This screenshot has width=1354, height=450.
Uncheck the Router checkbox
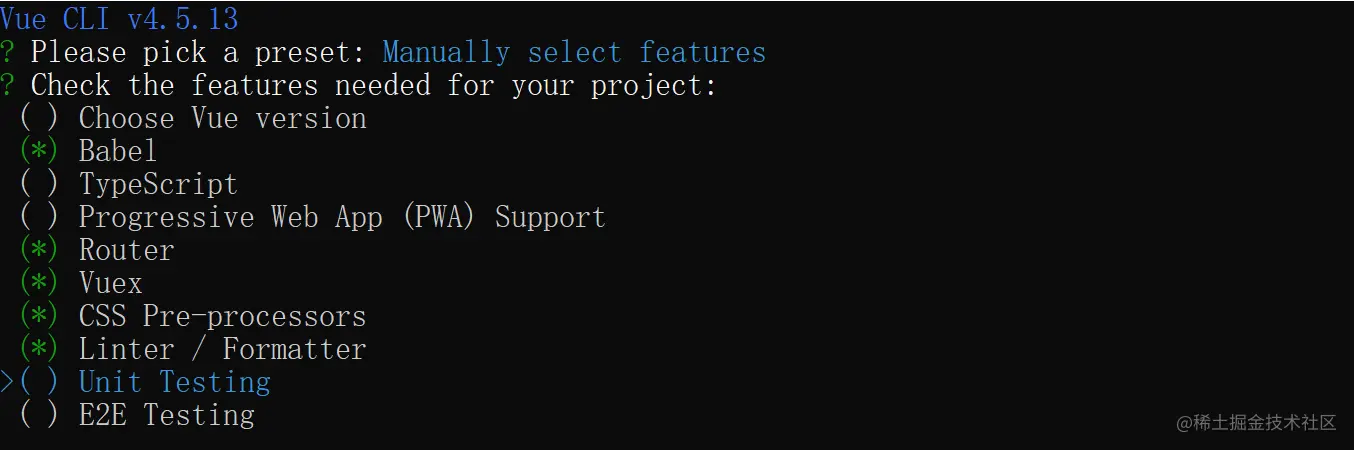pos(39,250)
